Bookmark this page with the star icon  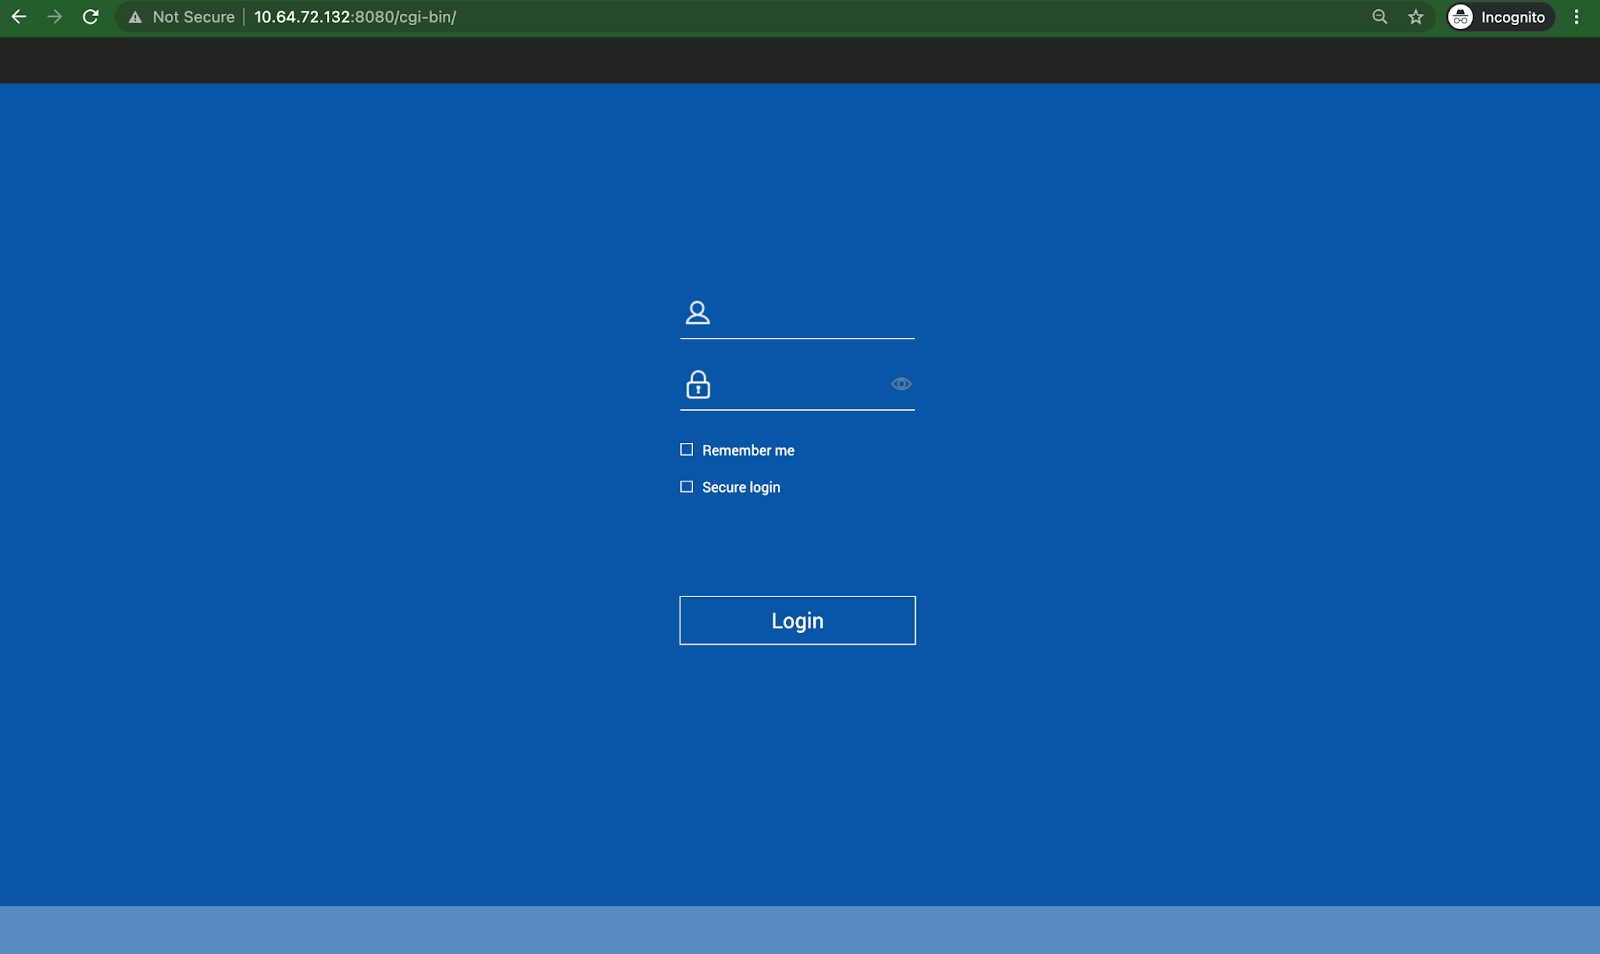point(1416,17)
